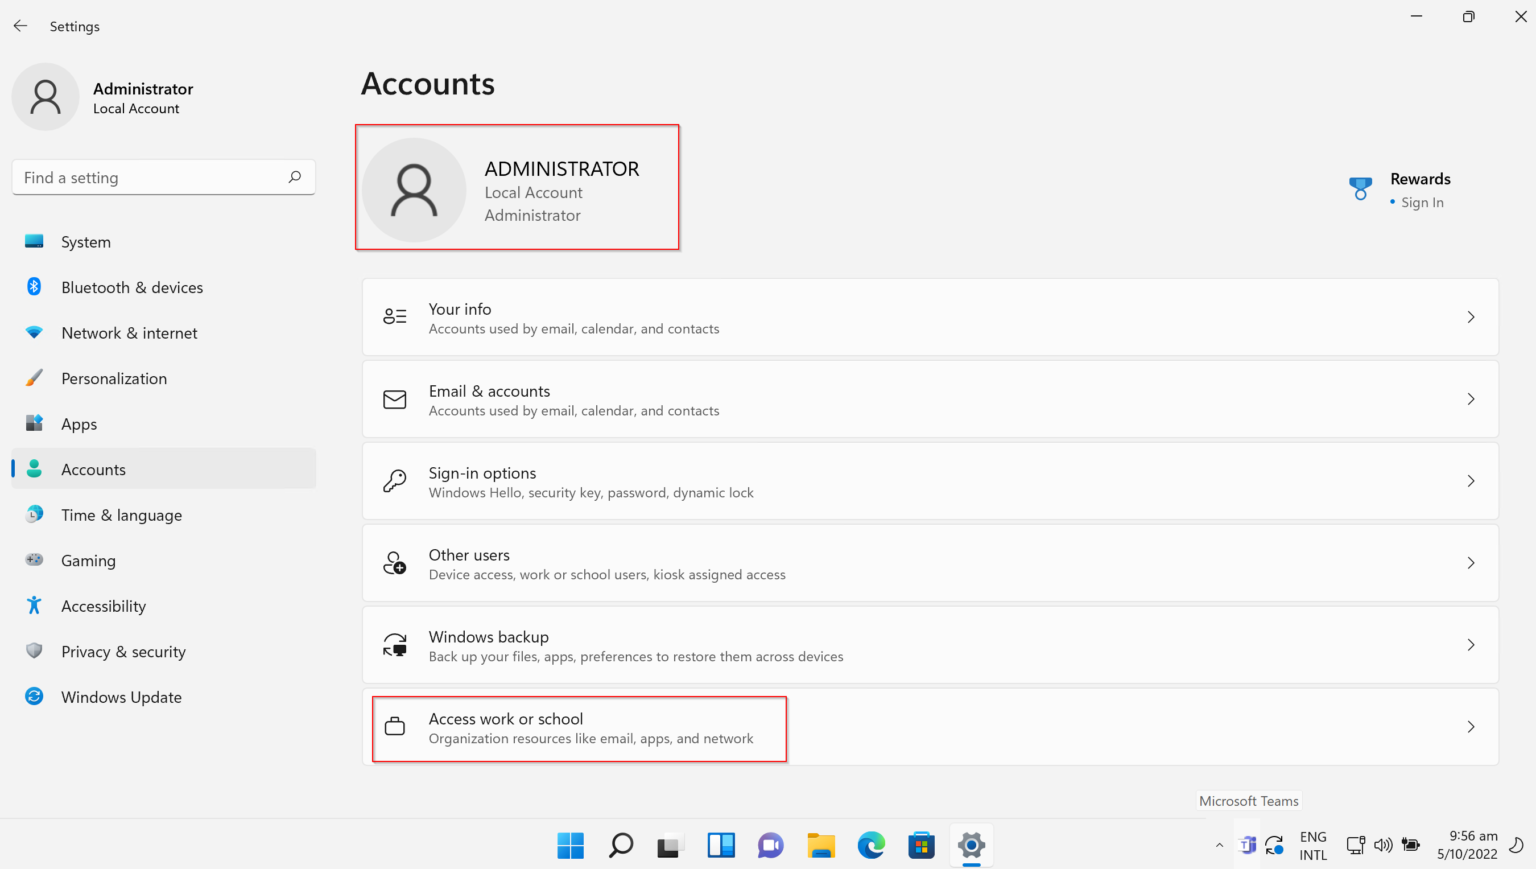The image size is (1536, 869).
Task: Click the Sign In link under Rewards
Action: tap(1423, 202)
